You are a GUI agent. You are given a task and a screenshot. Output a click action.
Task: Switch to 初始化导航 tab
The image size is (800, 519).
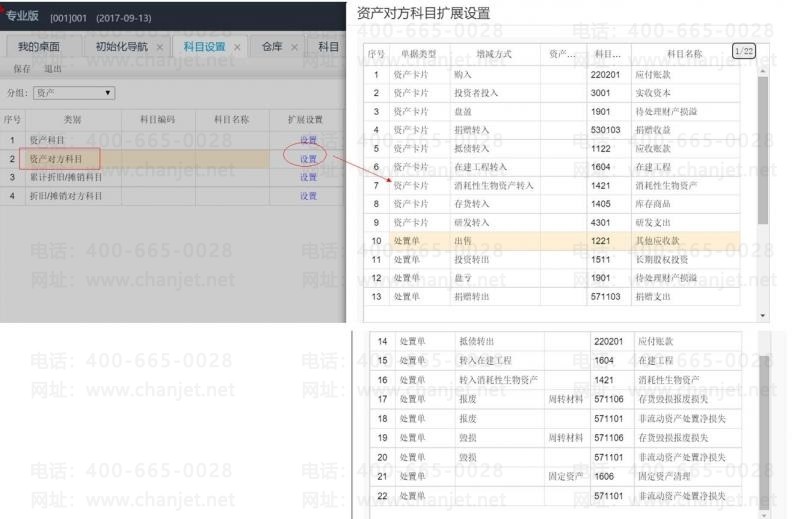coord(122,46)
